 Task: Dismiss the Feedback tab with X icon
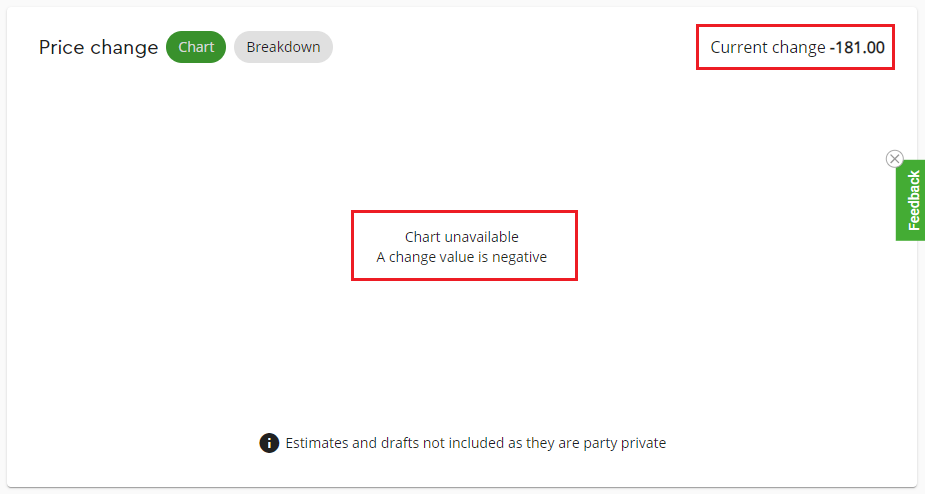click(895, 159)
